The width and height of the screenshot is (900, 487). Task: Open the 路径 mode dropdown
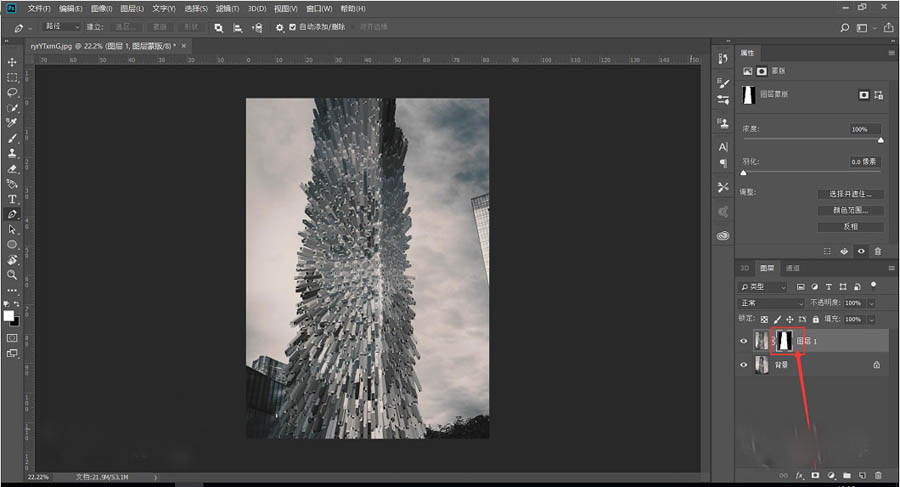click(x=60, y=27)
